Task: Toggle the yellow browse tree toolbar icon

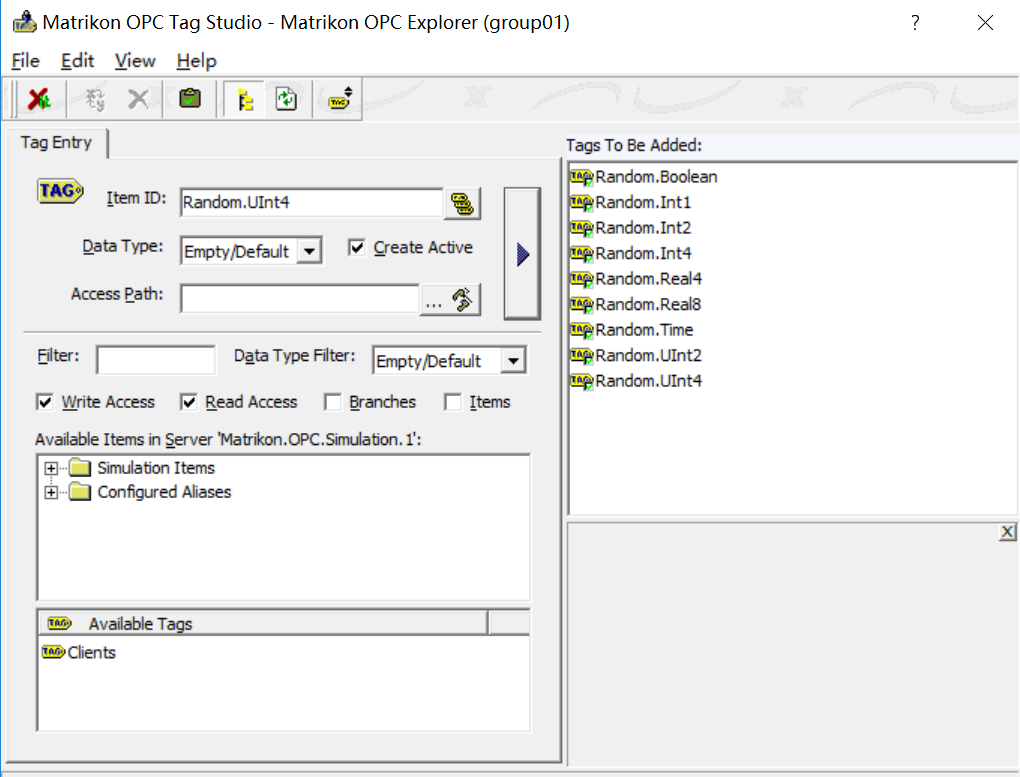Action: (245, 100)
